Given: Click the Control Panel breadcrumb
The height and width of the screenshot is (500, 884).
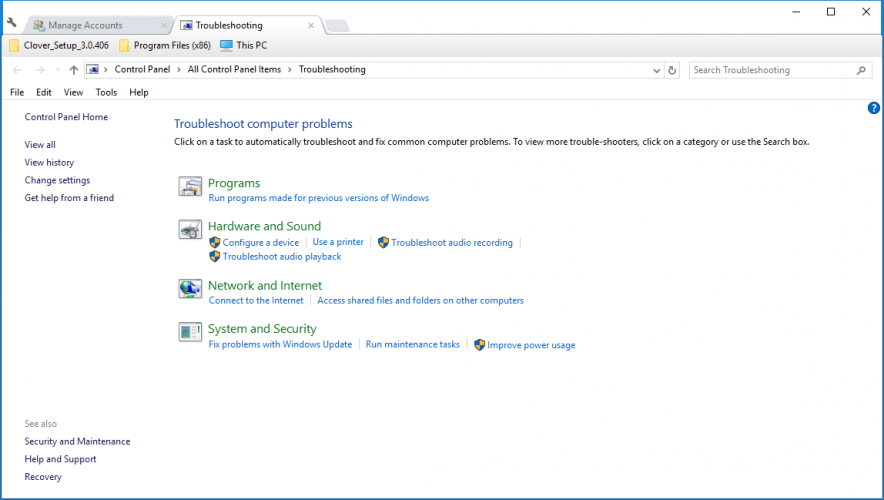Looking at the screenshot, I should 142,69.
